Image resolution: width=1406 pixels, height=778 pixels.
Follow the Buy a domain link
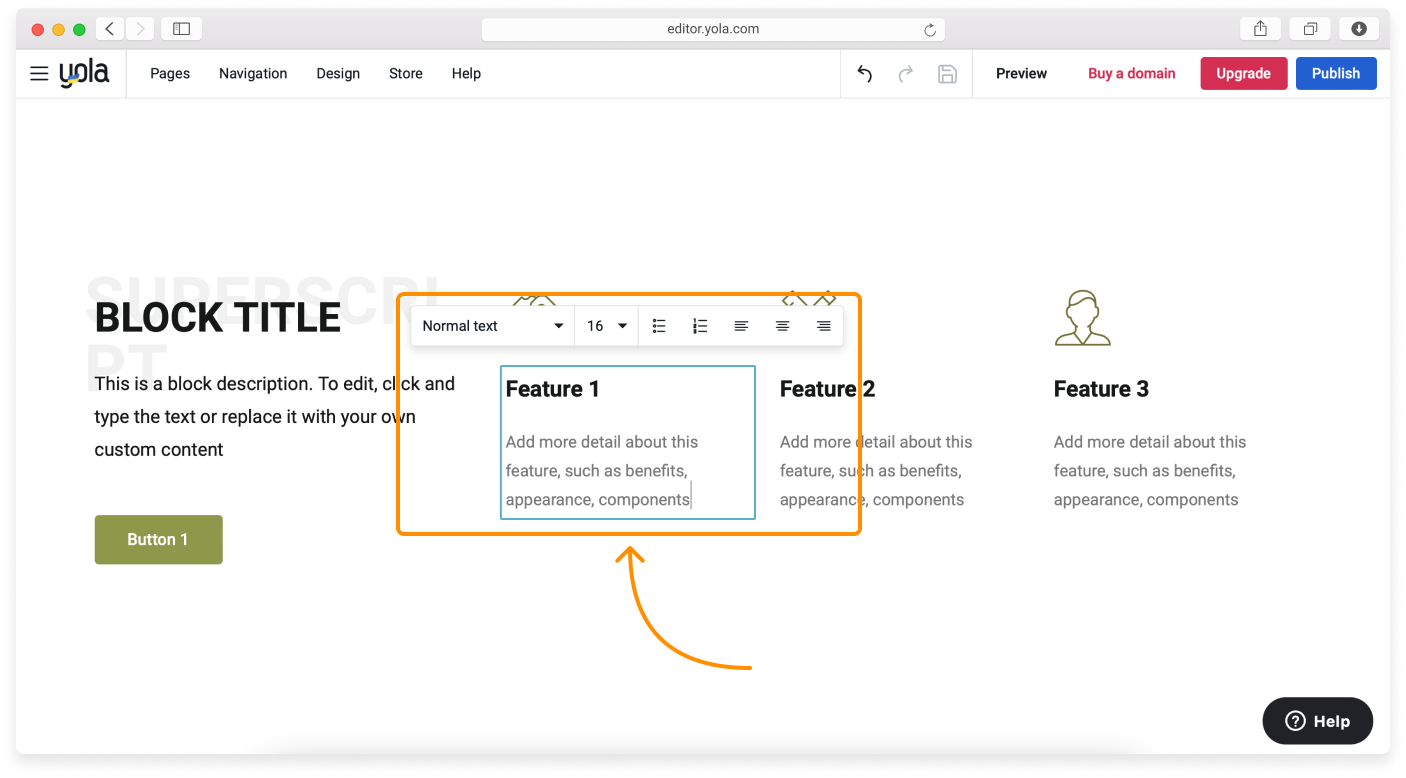point(1131,73)
